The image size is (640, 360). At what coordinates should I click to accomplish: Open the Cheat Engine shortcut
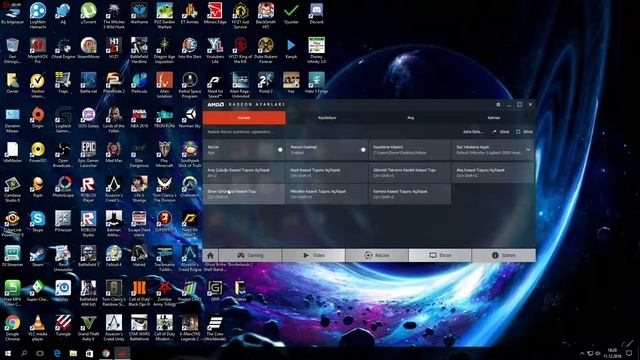point(63,48)
